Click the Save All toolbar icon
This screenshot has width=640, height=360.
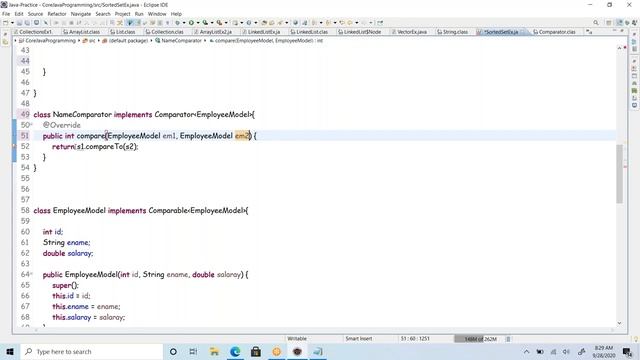[27, 23]
